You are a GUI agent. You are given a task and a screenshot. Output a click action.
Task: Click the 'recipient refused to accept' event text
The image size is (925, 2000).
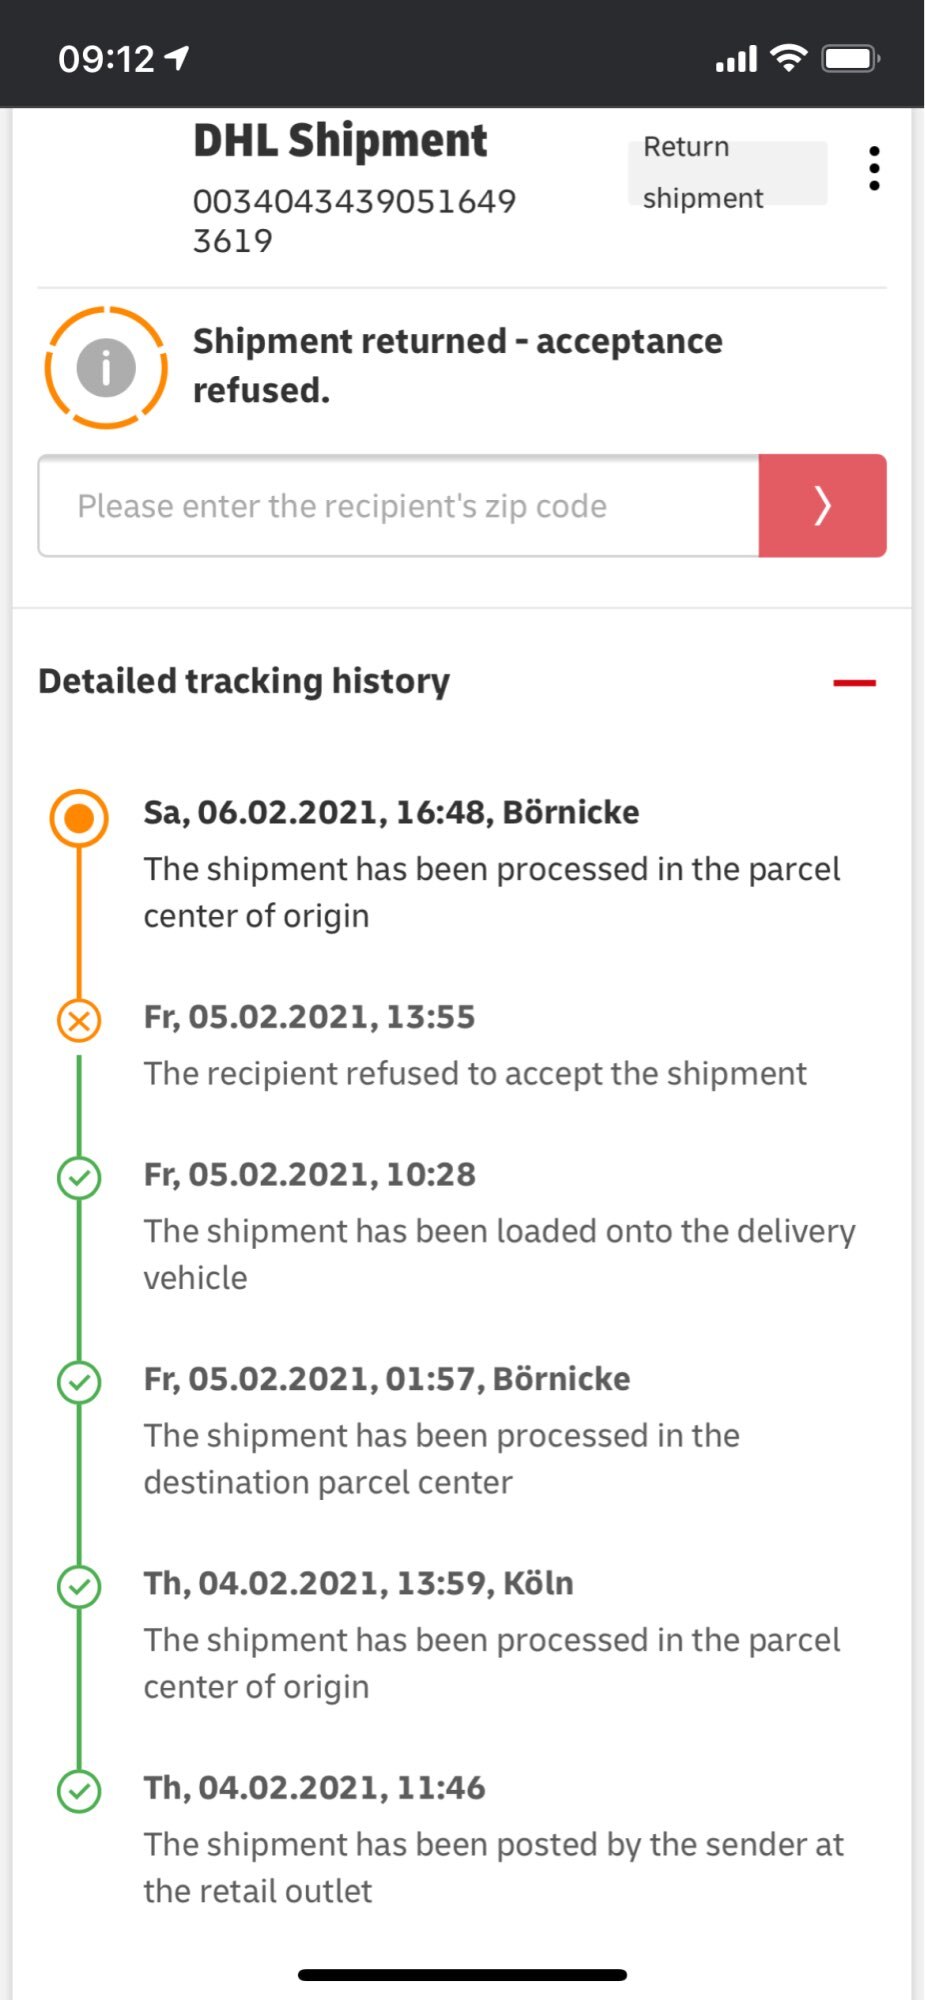(x=475, y=1073)
